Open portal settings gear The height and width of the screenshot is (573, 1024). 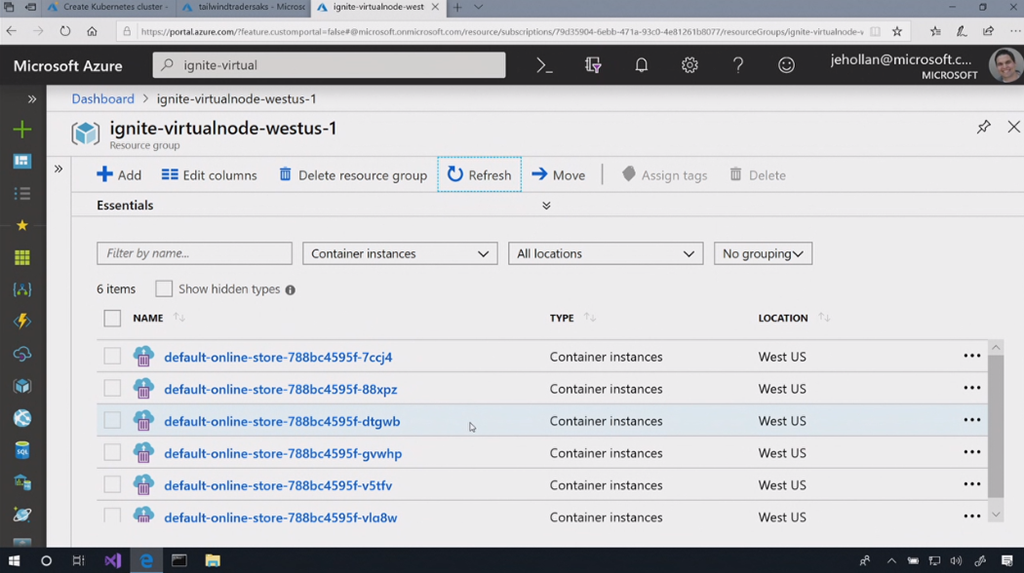689,65
